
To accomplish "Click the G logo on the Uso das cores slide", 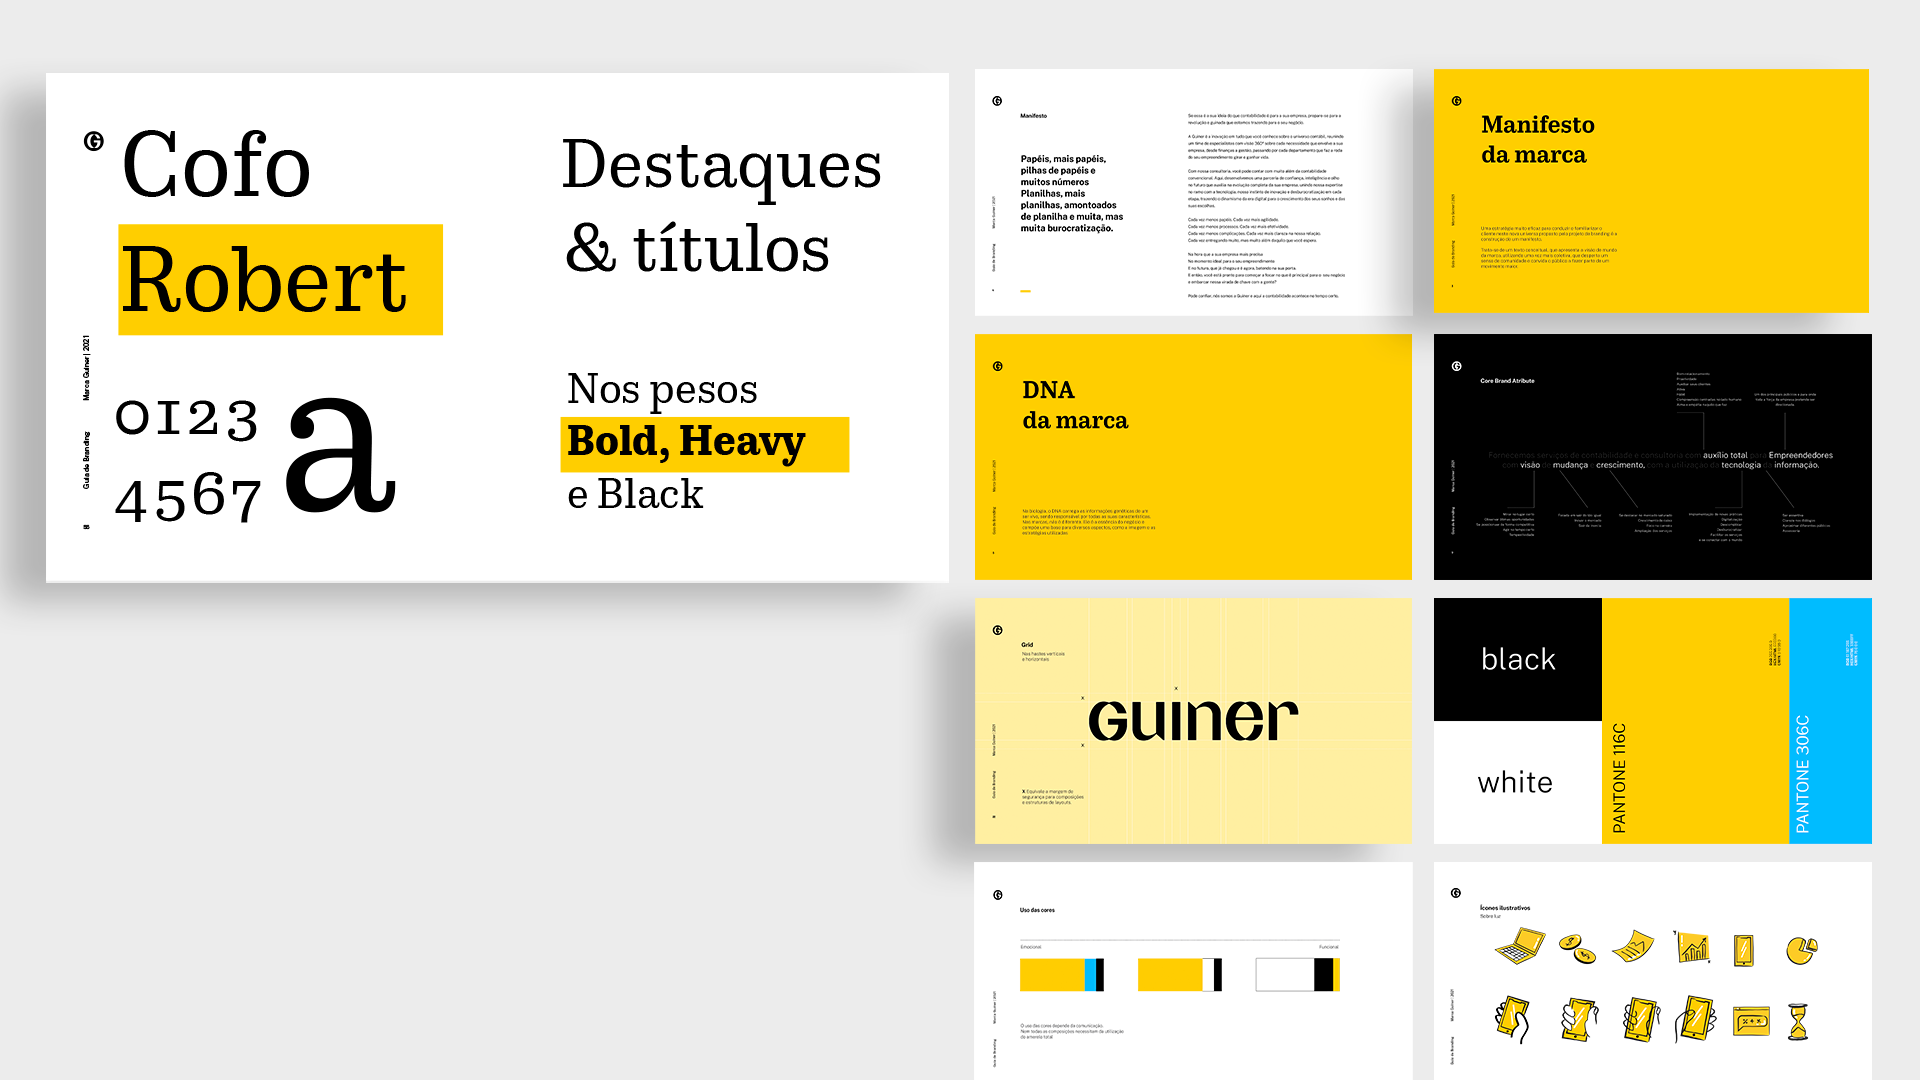I will coord(997,895).
